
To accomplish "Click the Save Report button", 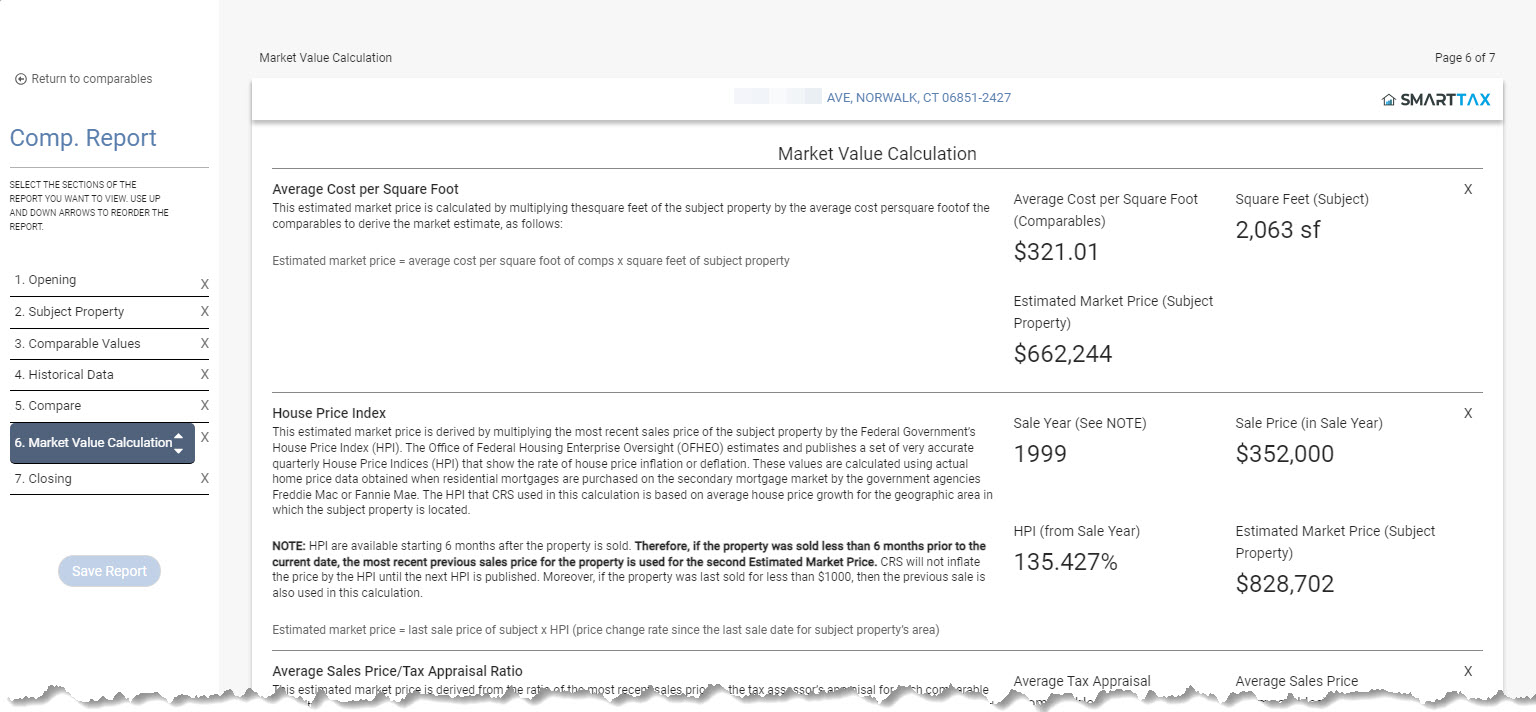I will pyautogui.click(x=109, y=571).
